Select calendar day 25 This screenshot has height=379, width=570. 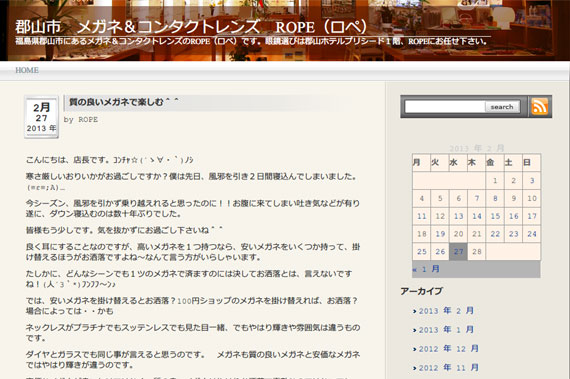tap(422, 252)
